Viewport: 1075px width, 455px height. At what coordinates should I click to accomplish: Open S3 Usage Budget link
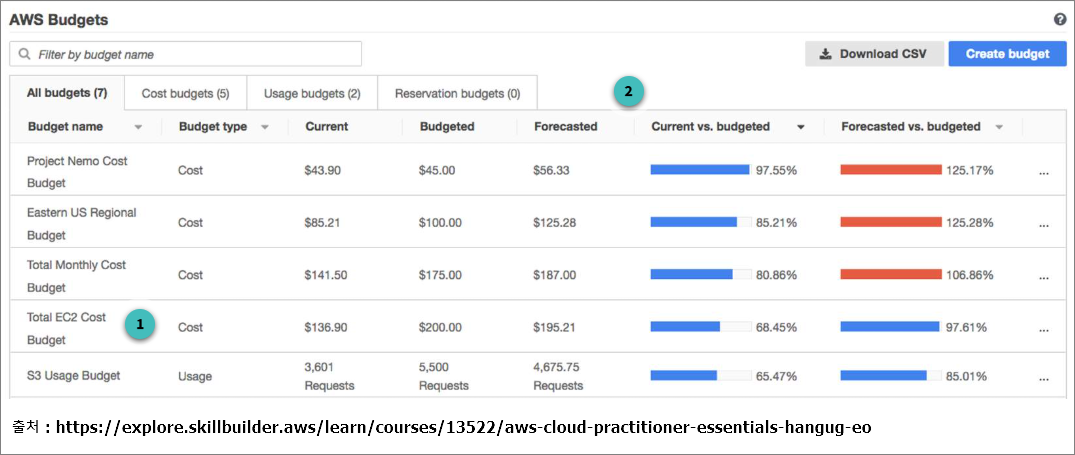click(73, 376)
